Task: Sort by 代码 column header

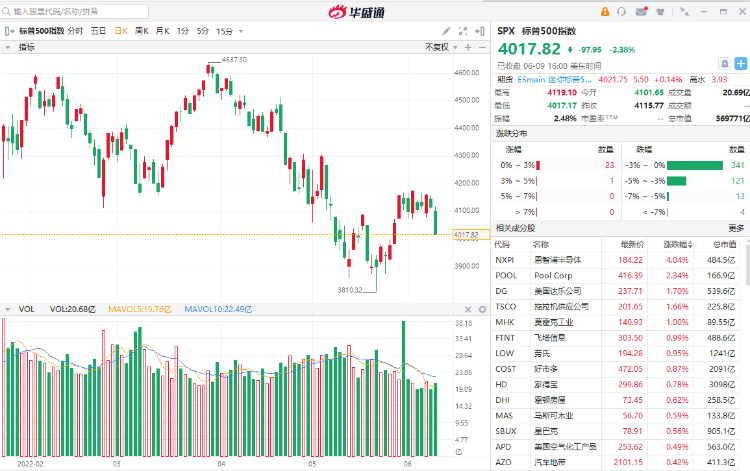Action: pyautogui.click(x=502, y=245)
